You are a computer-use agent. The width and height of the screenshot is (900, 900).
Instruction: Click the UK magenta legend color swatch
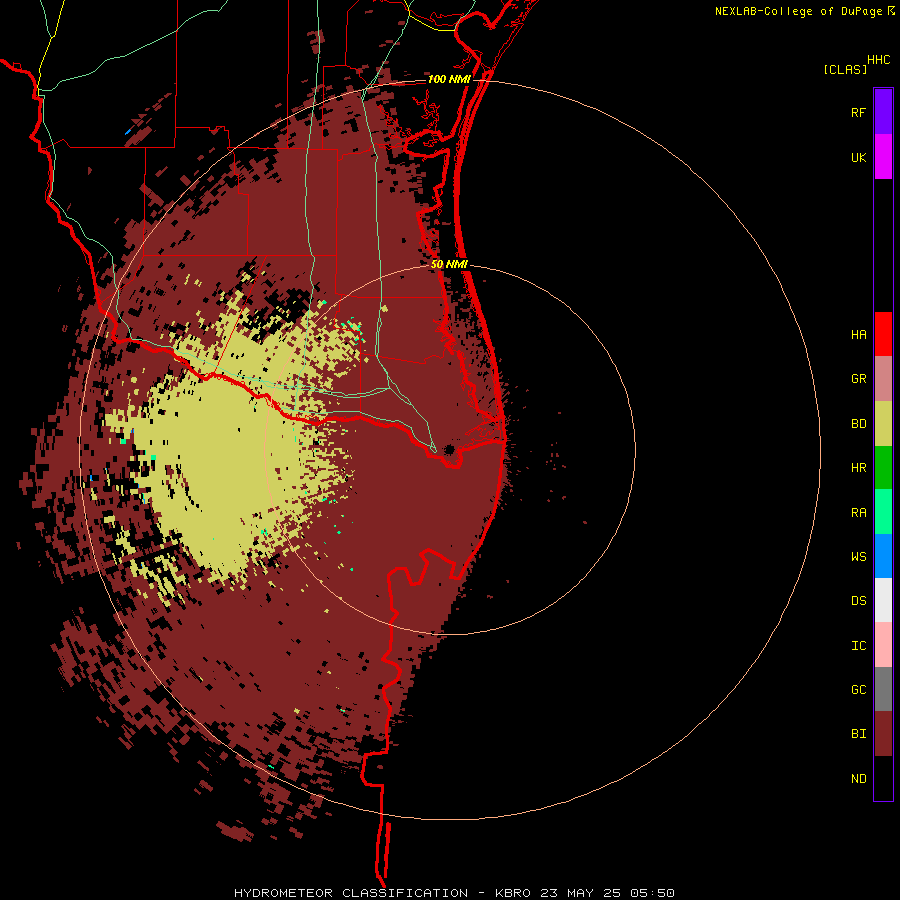tap(883, 157)
